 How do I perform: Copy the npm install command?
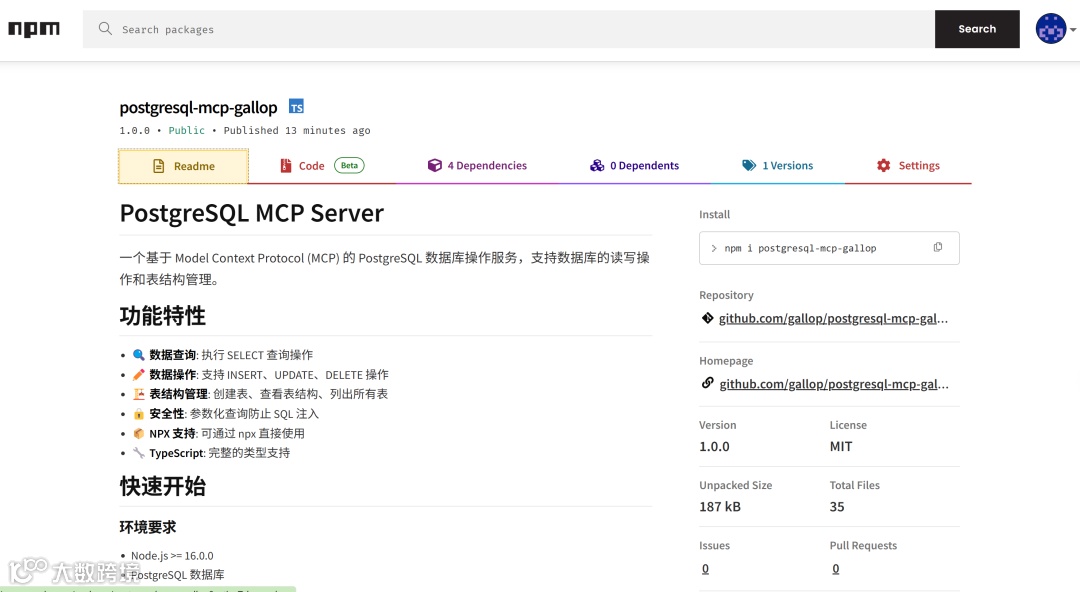(937, 247)
